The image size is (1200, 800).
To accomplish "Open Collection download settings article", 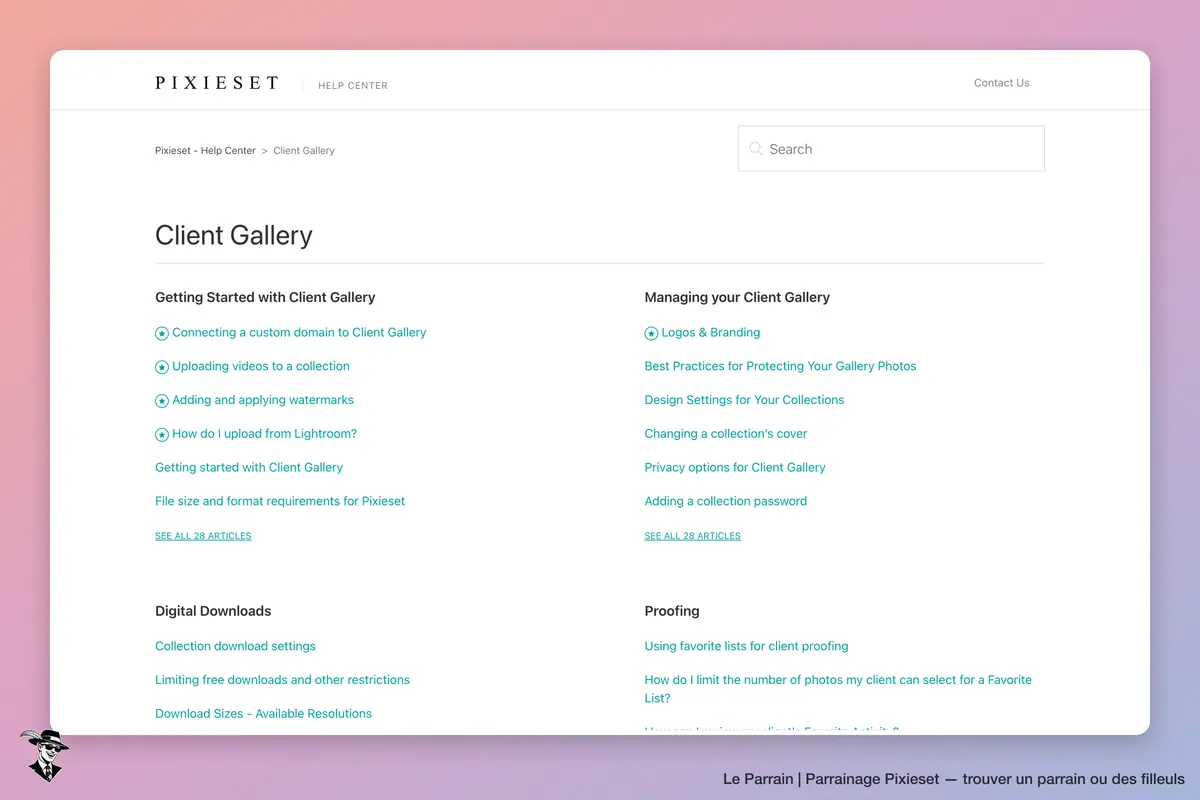I will (235, 646).
